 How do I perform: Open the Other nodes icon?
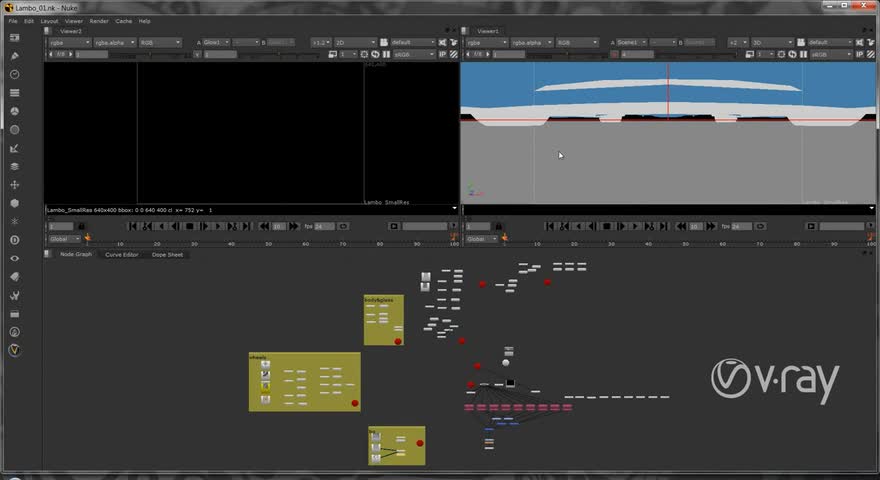click(15, 314)
